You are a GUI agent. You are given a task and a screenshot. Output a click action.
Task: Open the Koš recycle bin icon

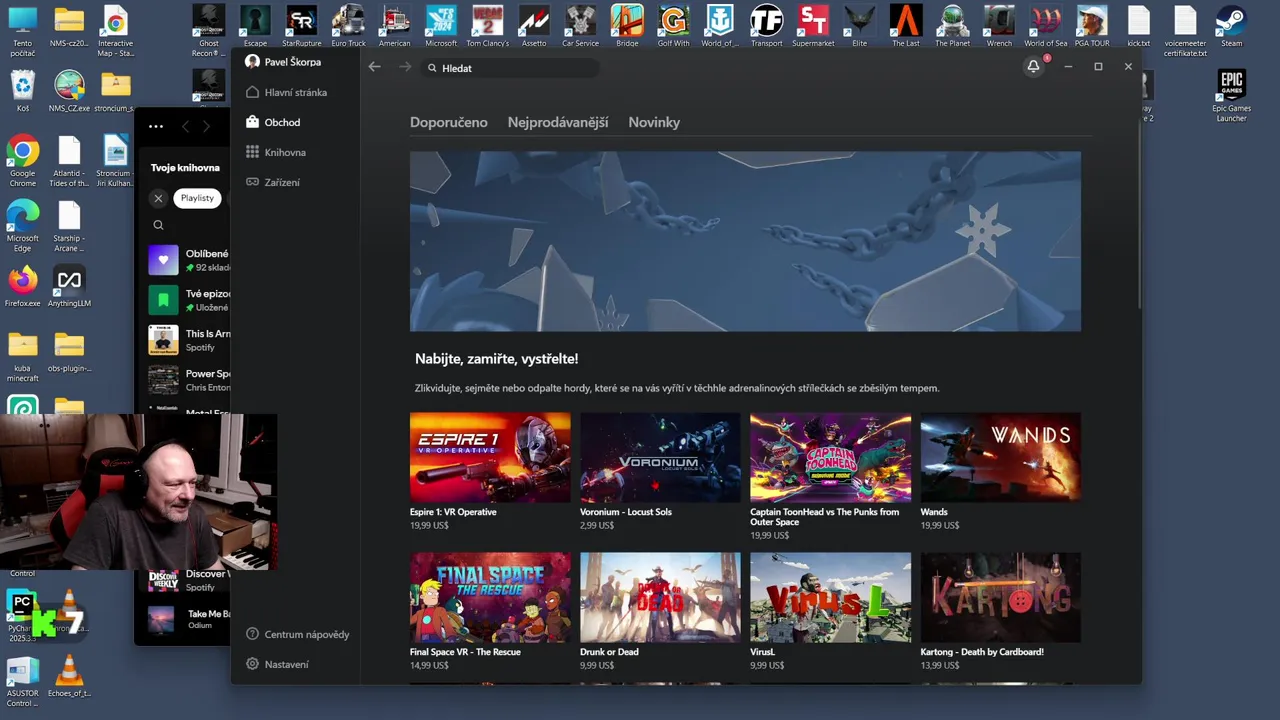(x=22, y=91)
